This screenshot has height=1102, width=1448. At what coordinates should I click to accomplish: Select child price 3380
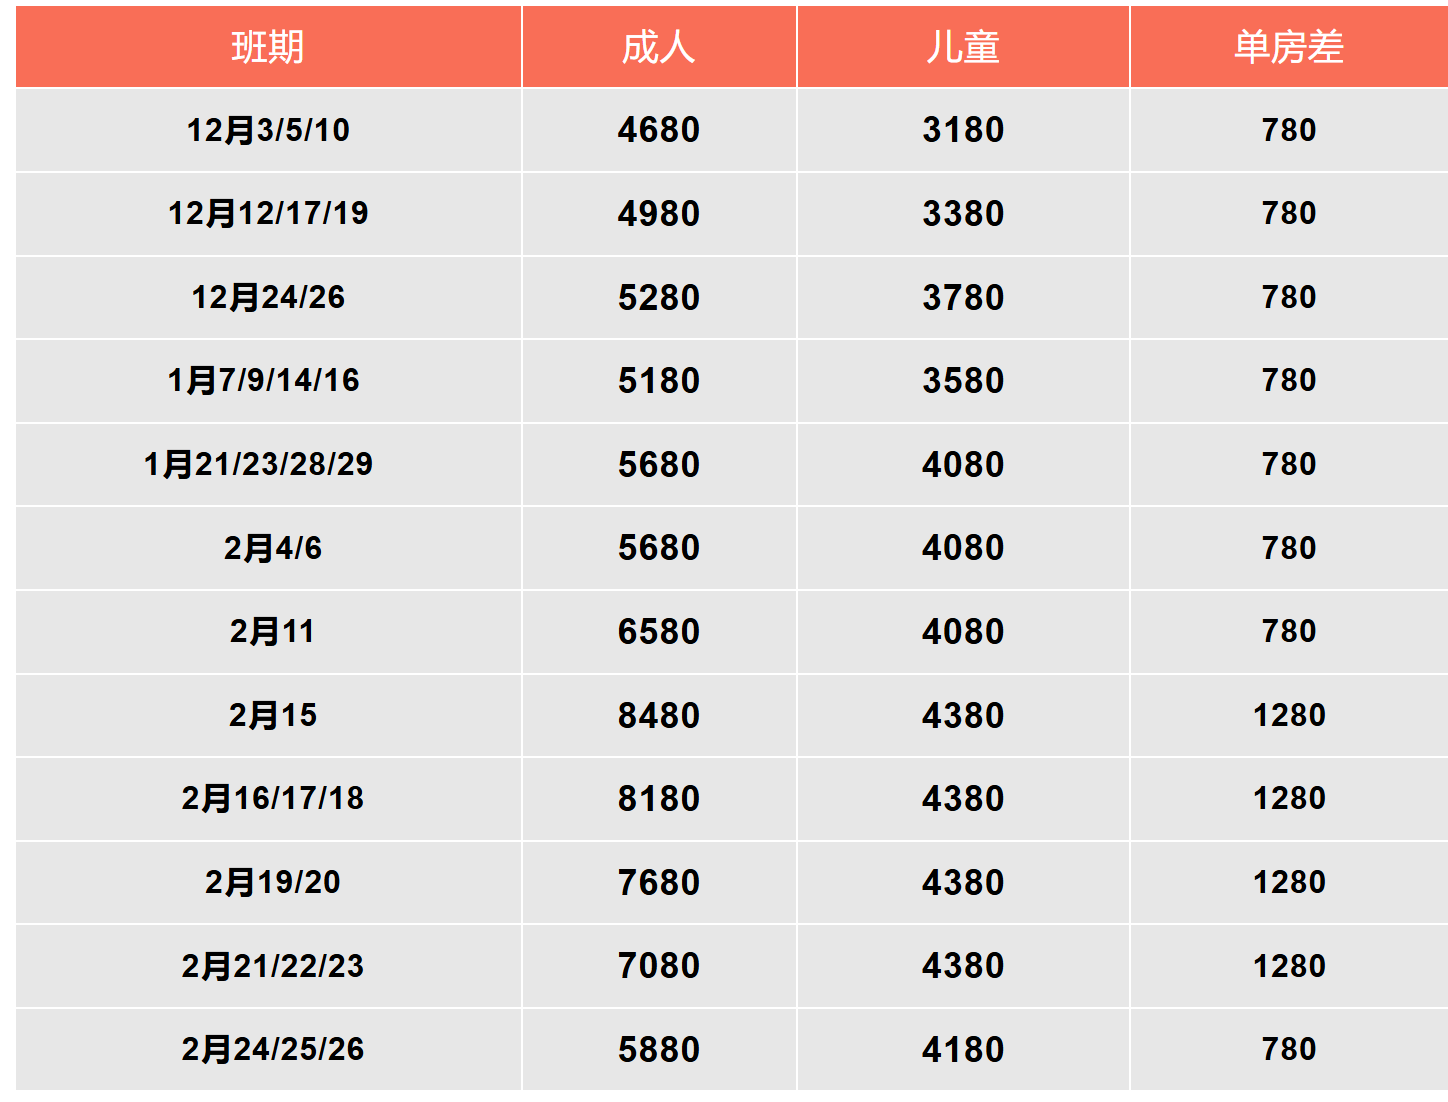click(962, 213)
